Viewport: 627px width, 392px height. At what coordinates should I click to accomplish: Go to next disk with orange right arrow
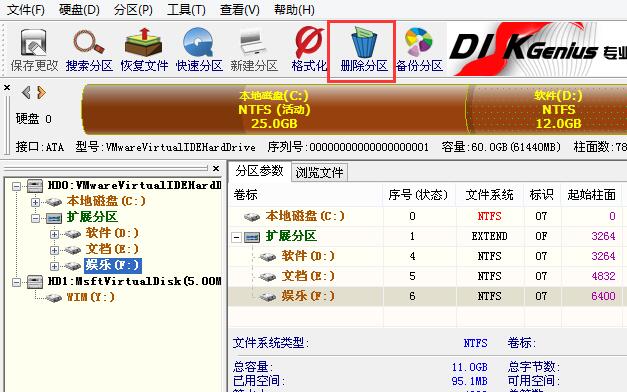41,92
